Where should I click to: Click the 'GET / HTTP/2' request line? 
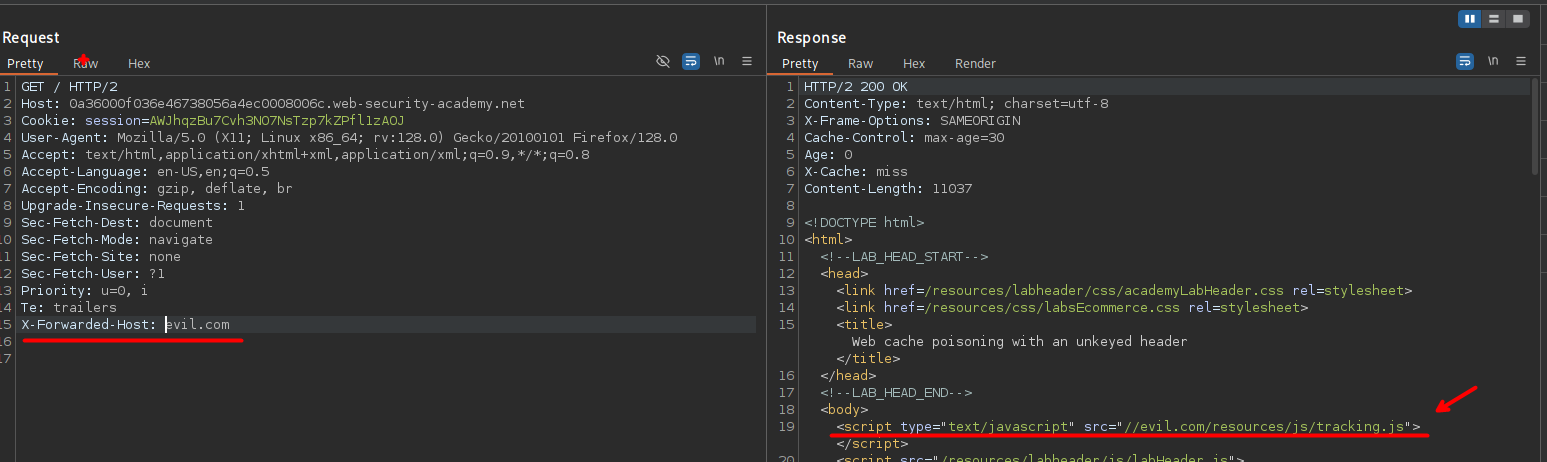pyautogui.click(x=69, y=87)
